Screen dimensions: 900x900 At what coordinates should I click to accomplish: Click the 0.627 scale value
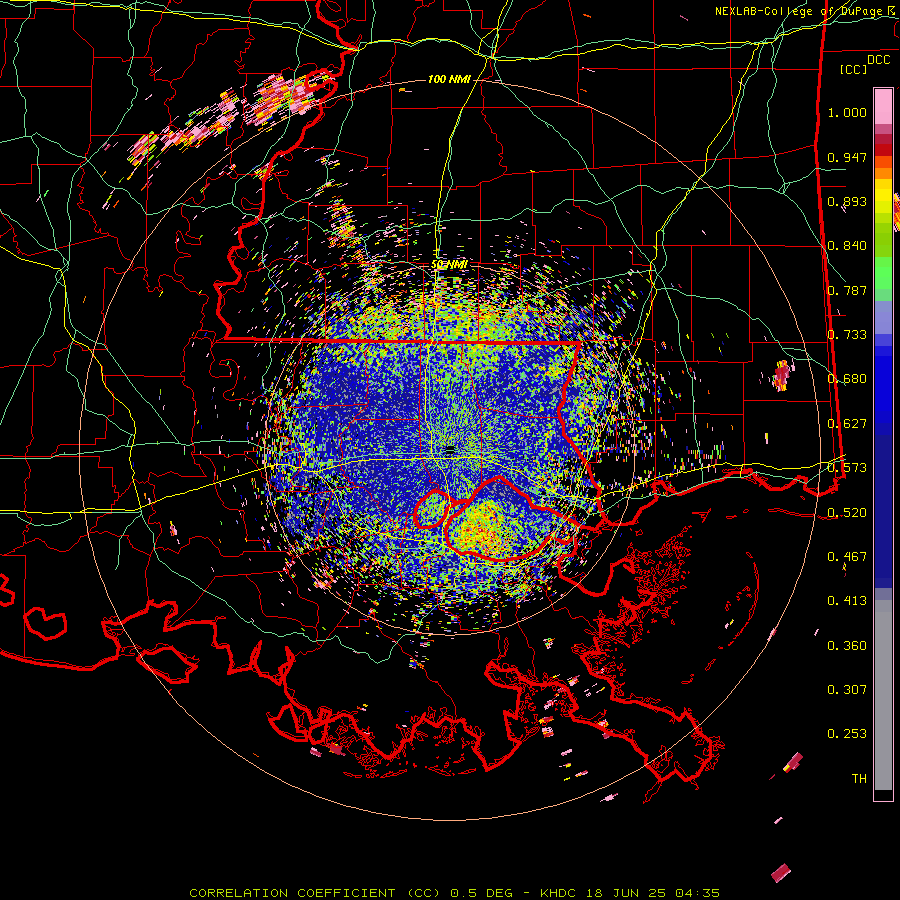click(847, 423)
